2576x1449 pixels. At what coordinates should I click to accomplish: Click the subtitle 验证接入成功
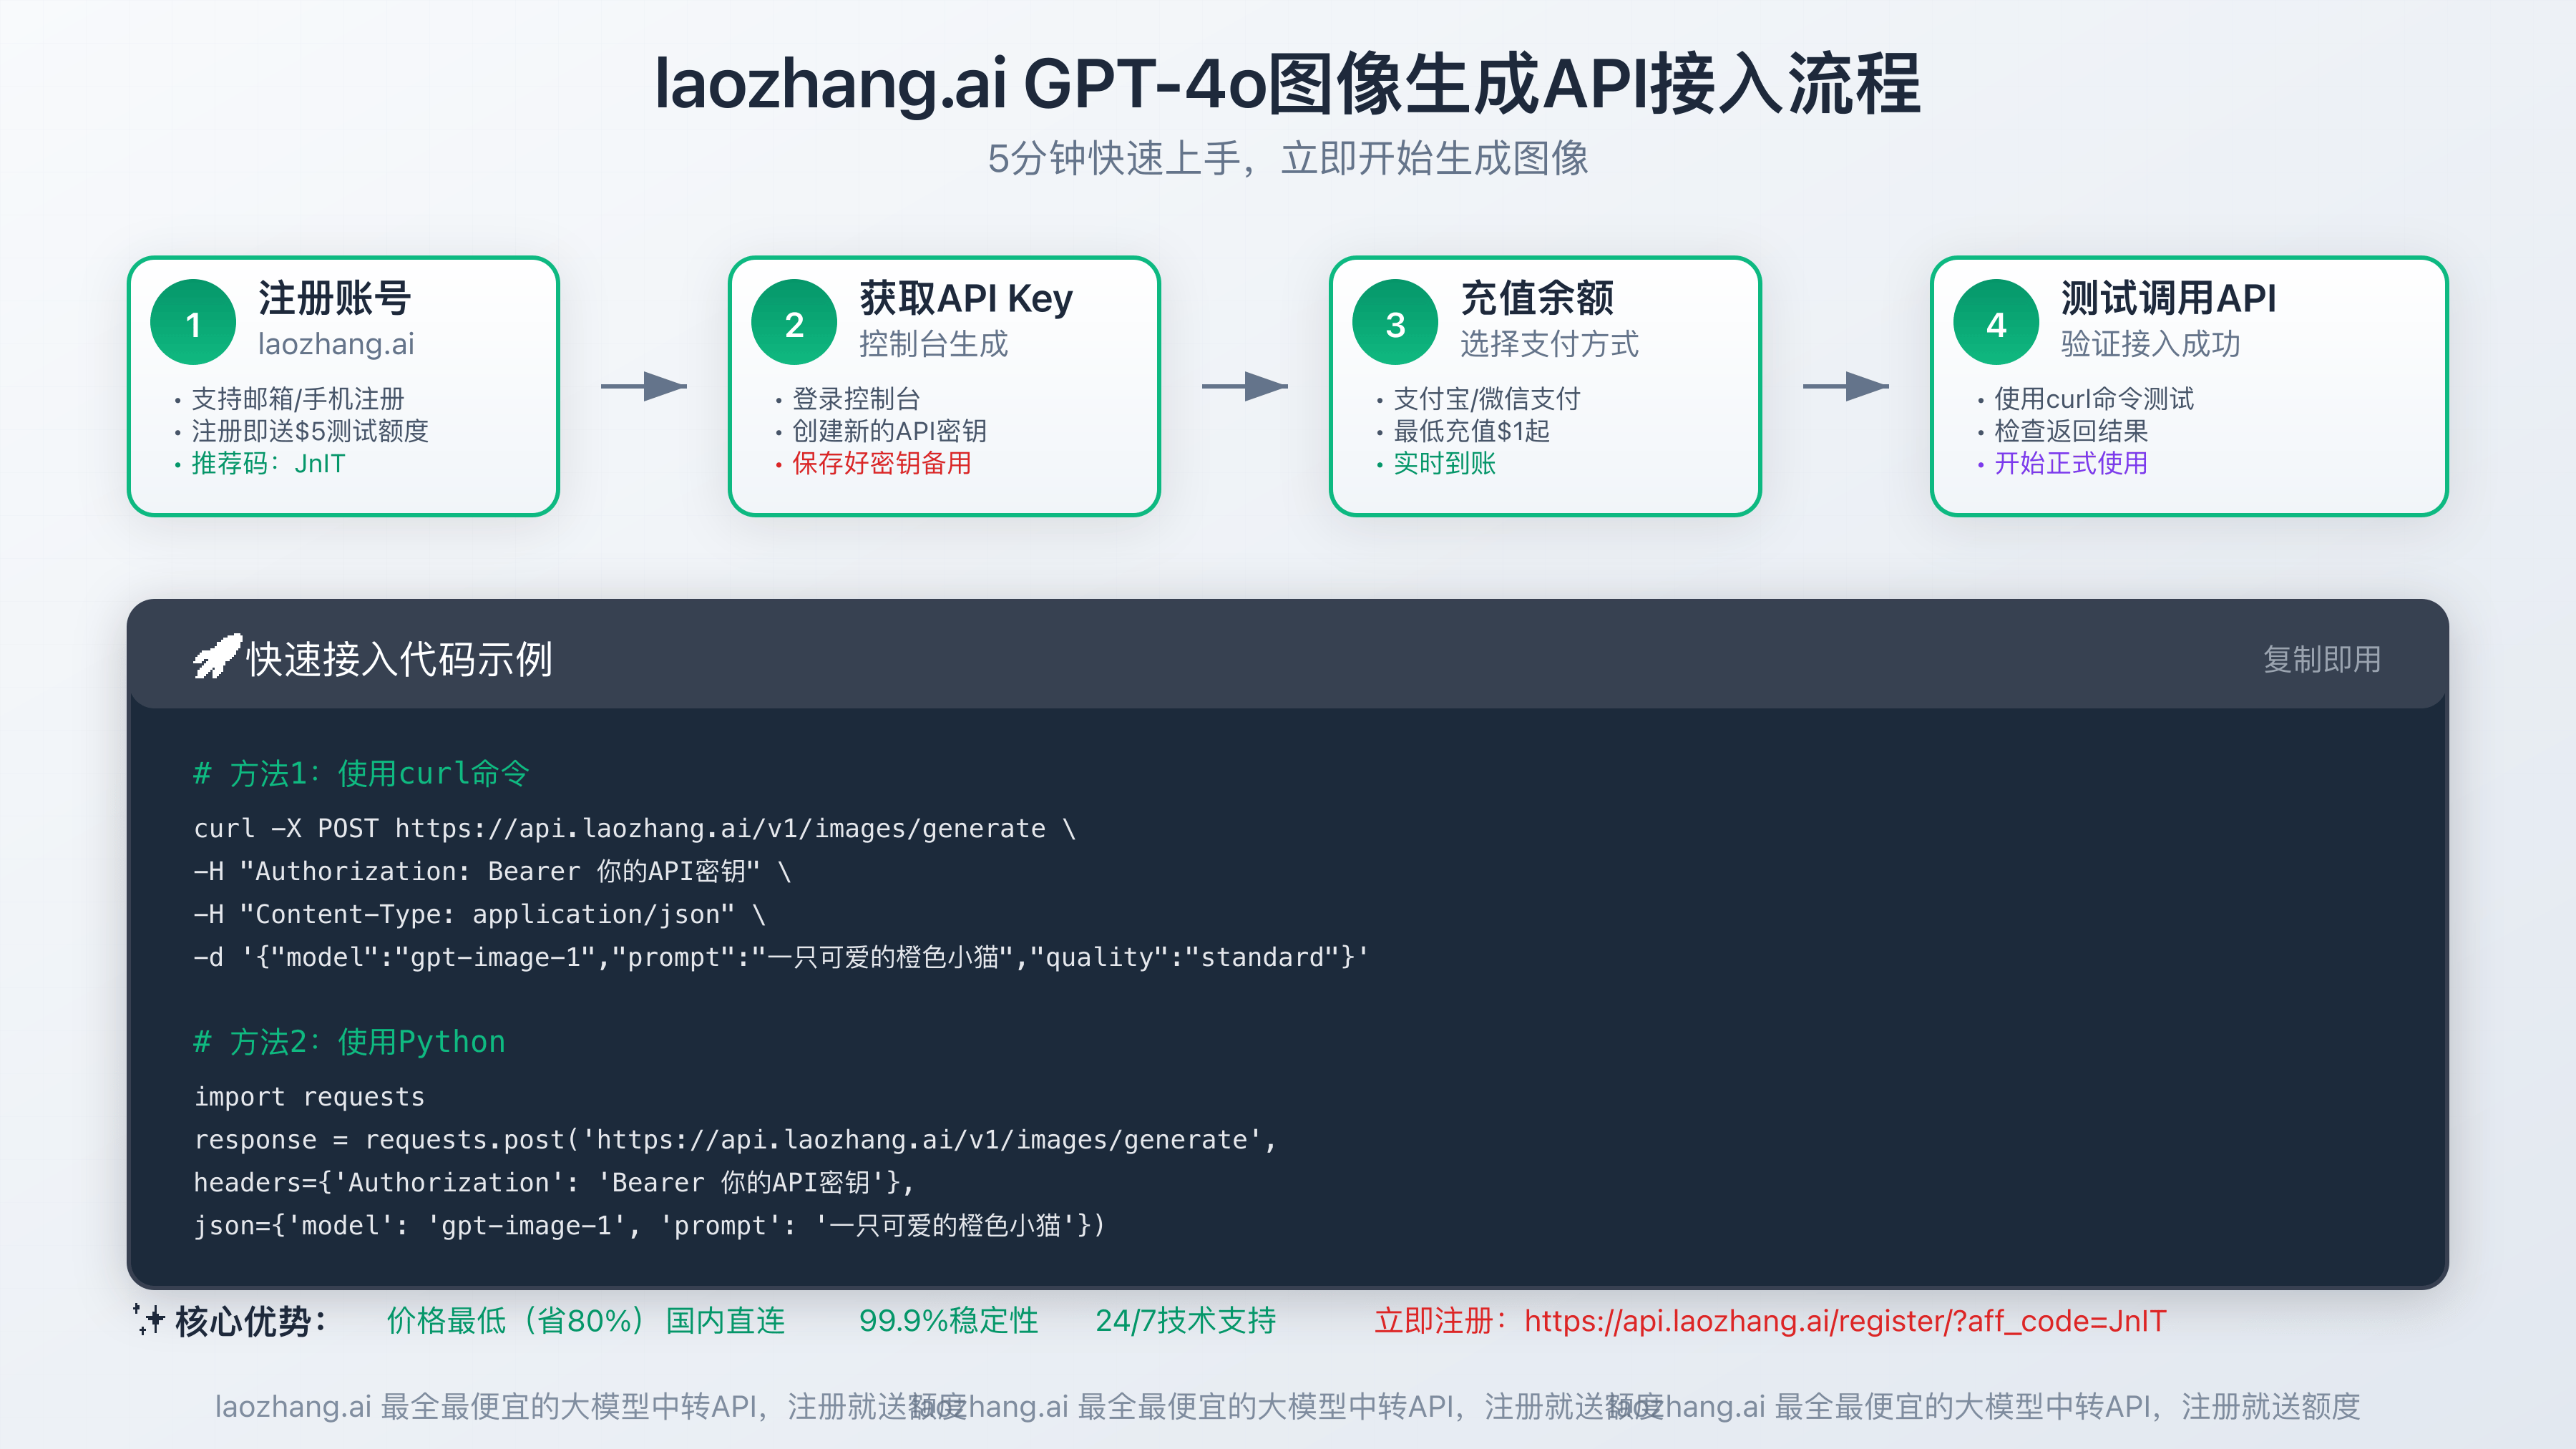[2150, 344]
